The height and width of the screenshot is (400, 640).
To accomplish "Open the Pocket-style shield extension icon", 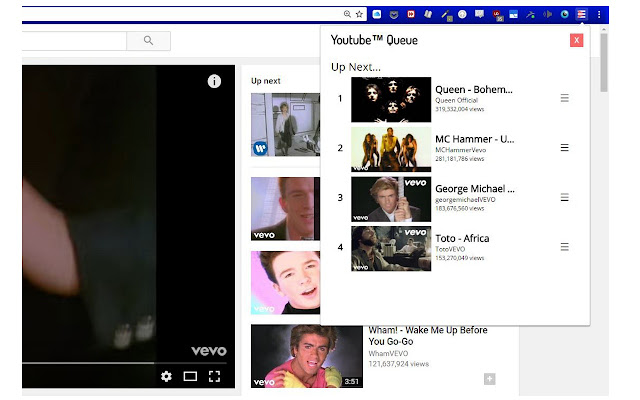I will 394,15.
